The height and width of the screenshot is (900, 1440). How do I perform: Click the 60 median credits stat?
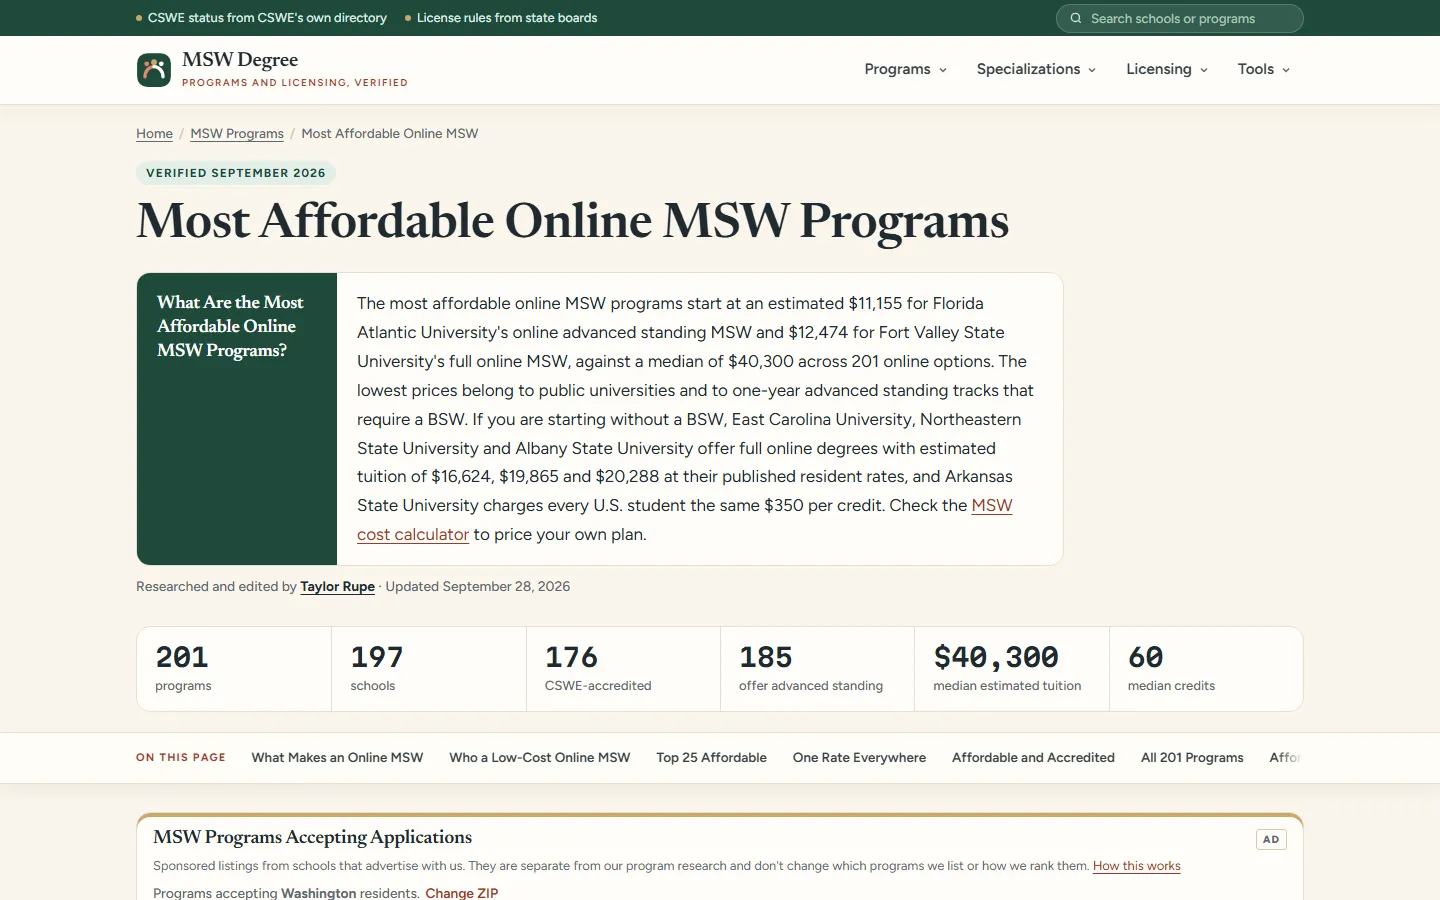click(1206, 669)
